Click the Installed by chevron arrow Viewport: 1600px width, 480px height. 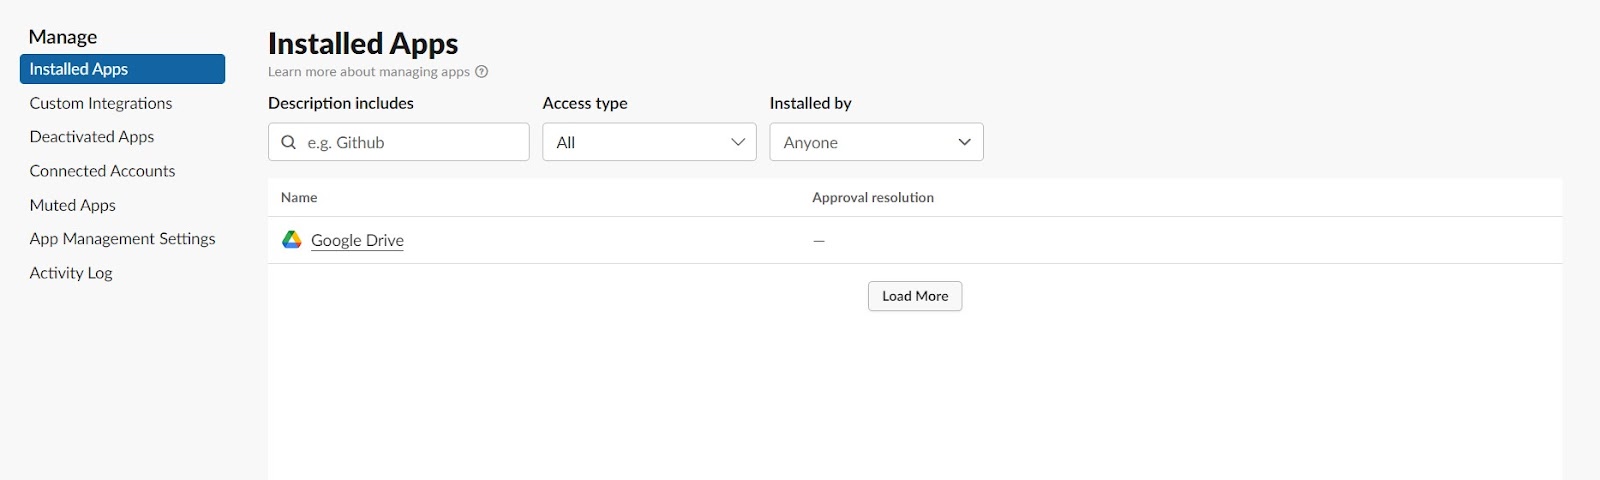(965, 142)
